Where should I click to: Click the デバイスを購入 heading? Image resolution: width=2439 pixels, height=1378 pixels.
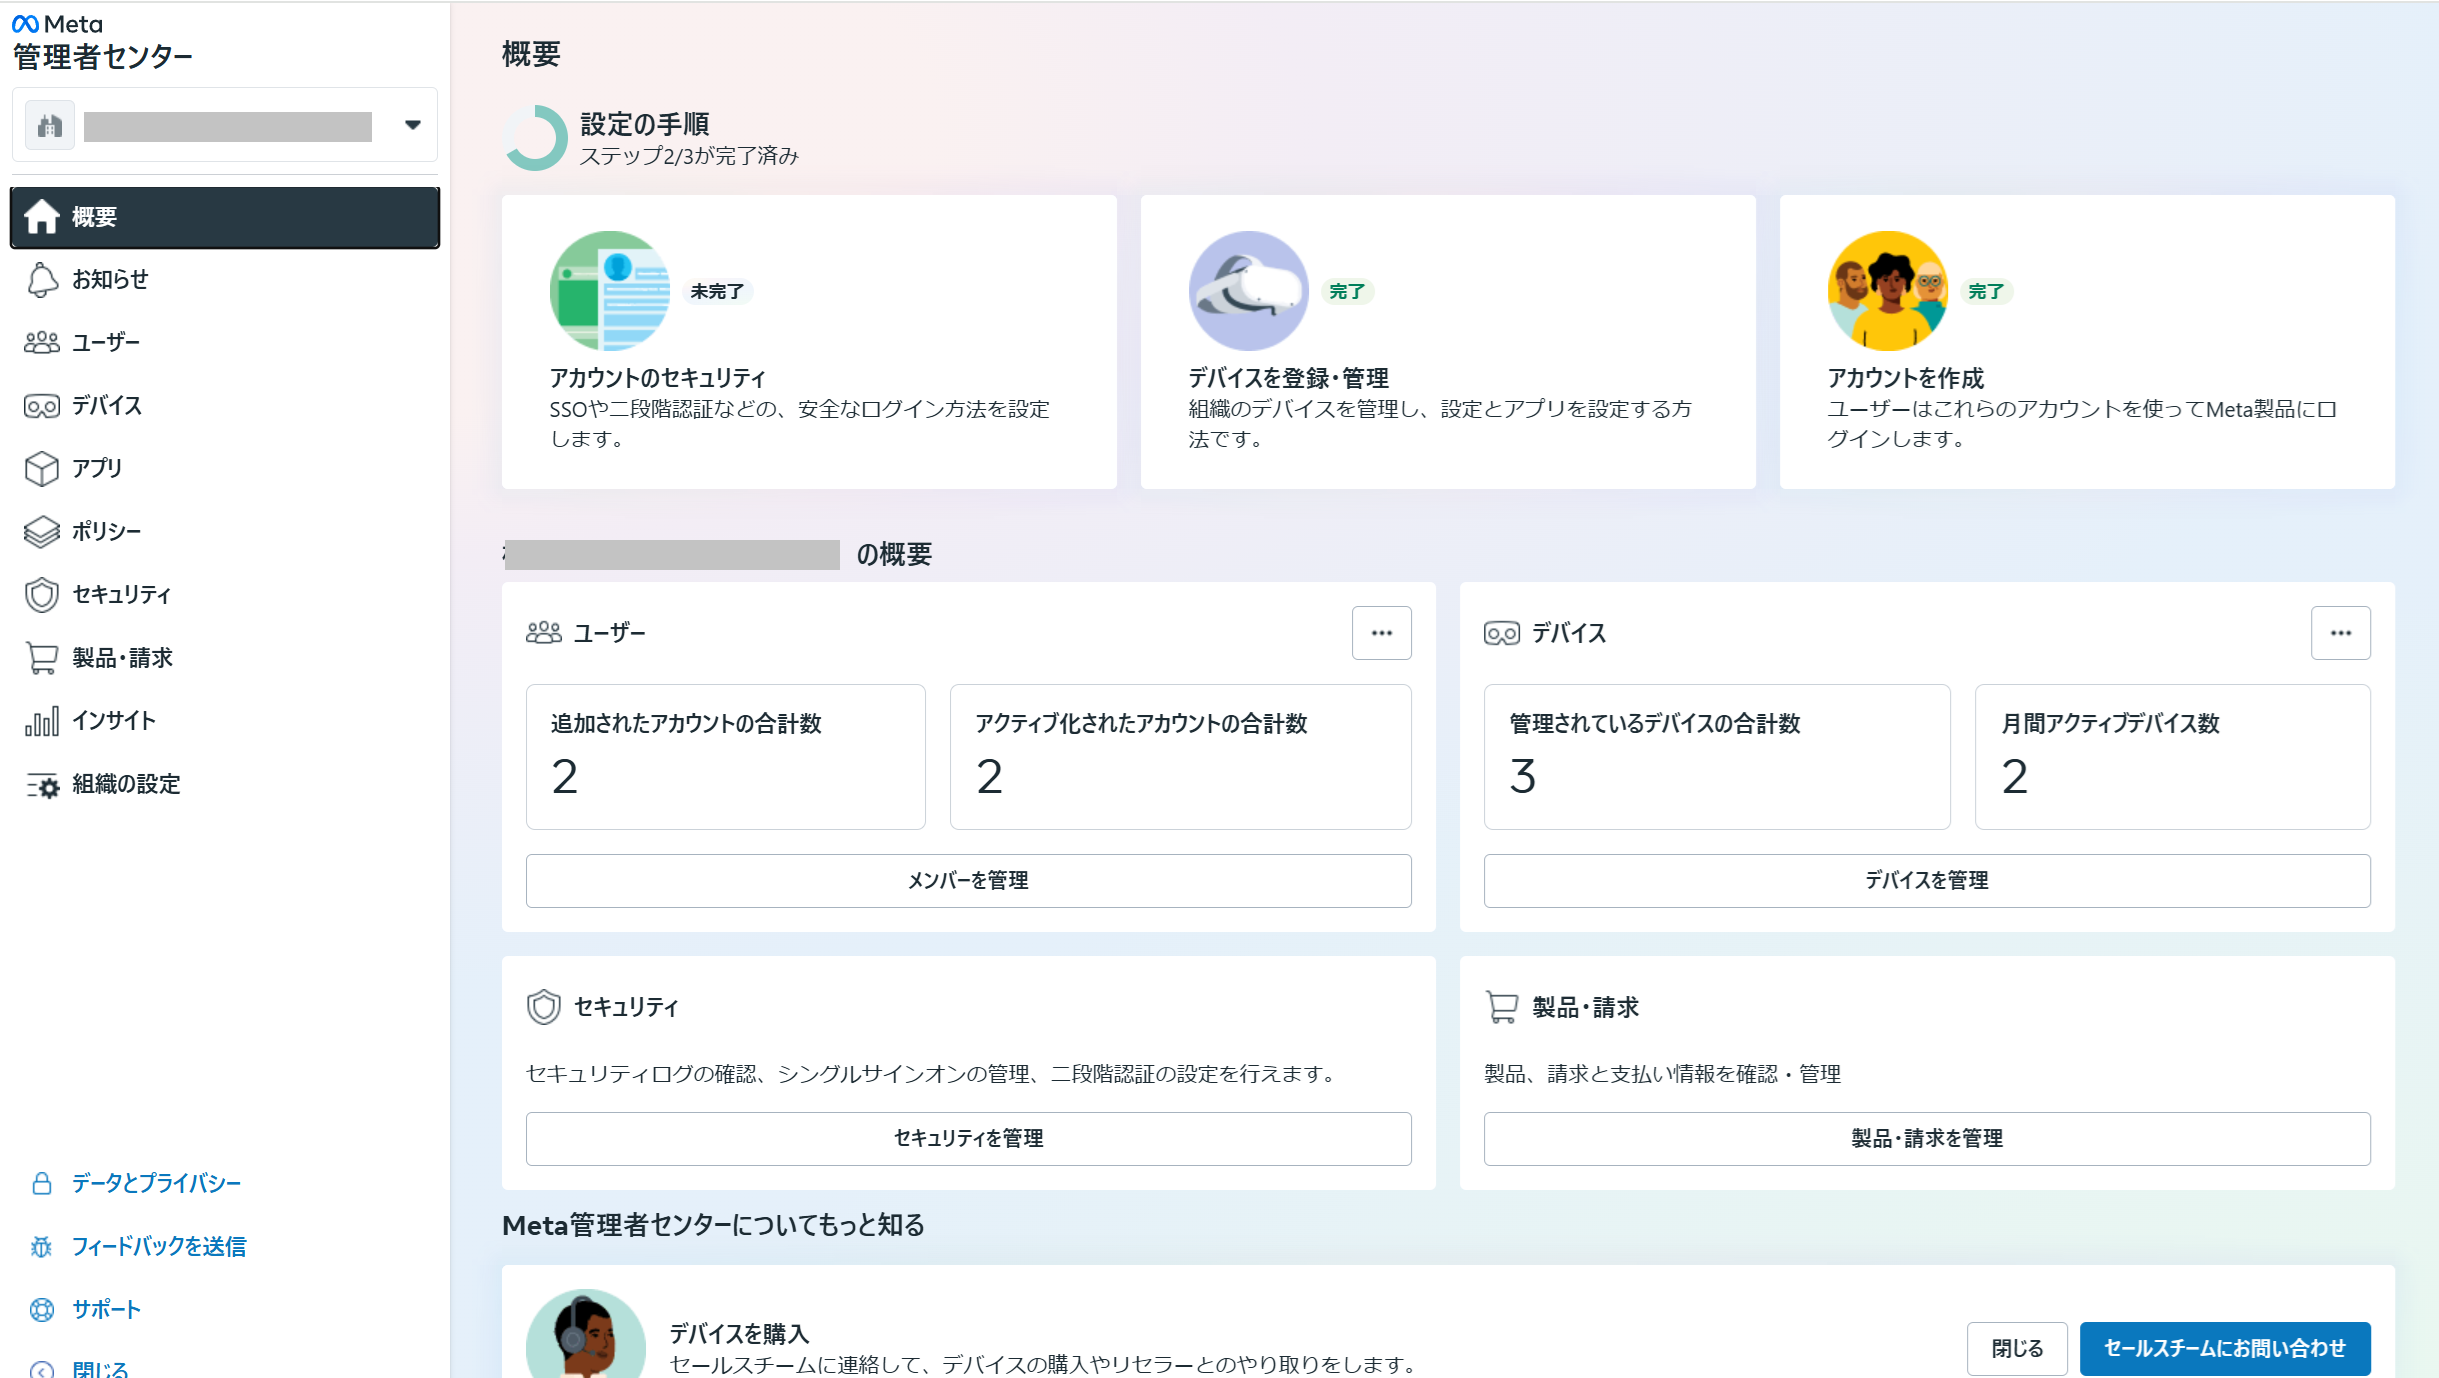pos(739,1334)
